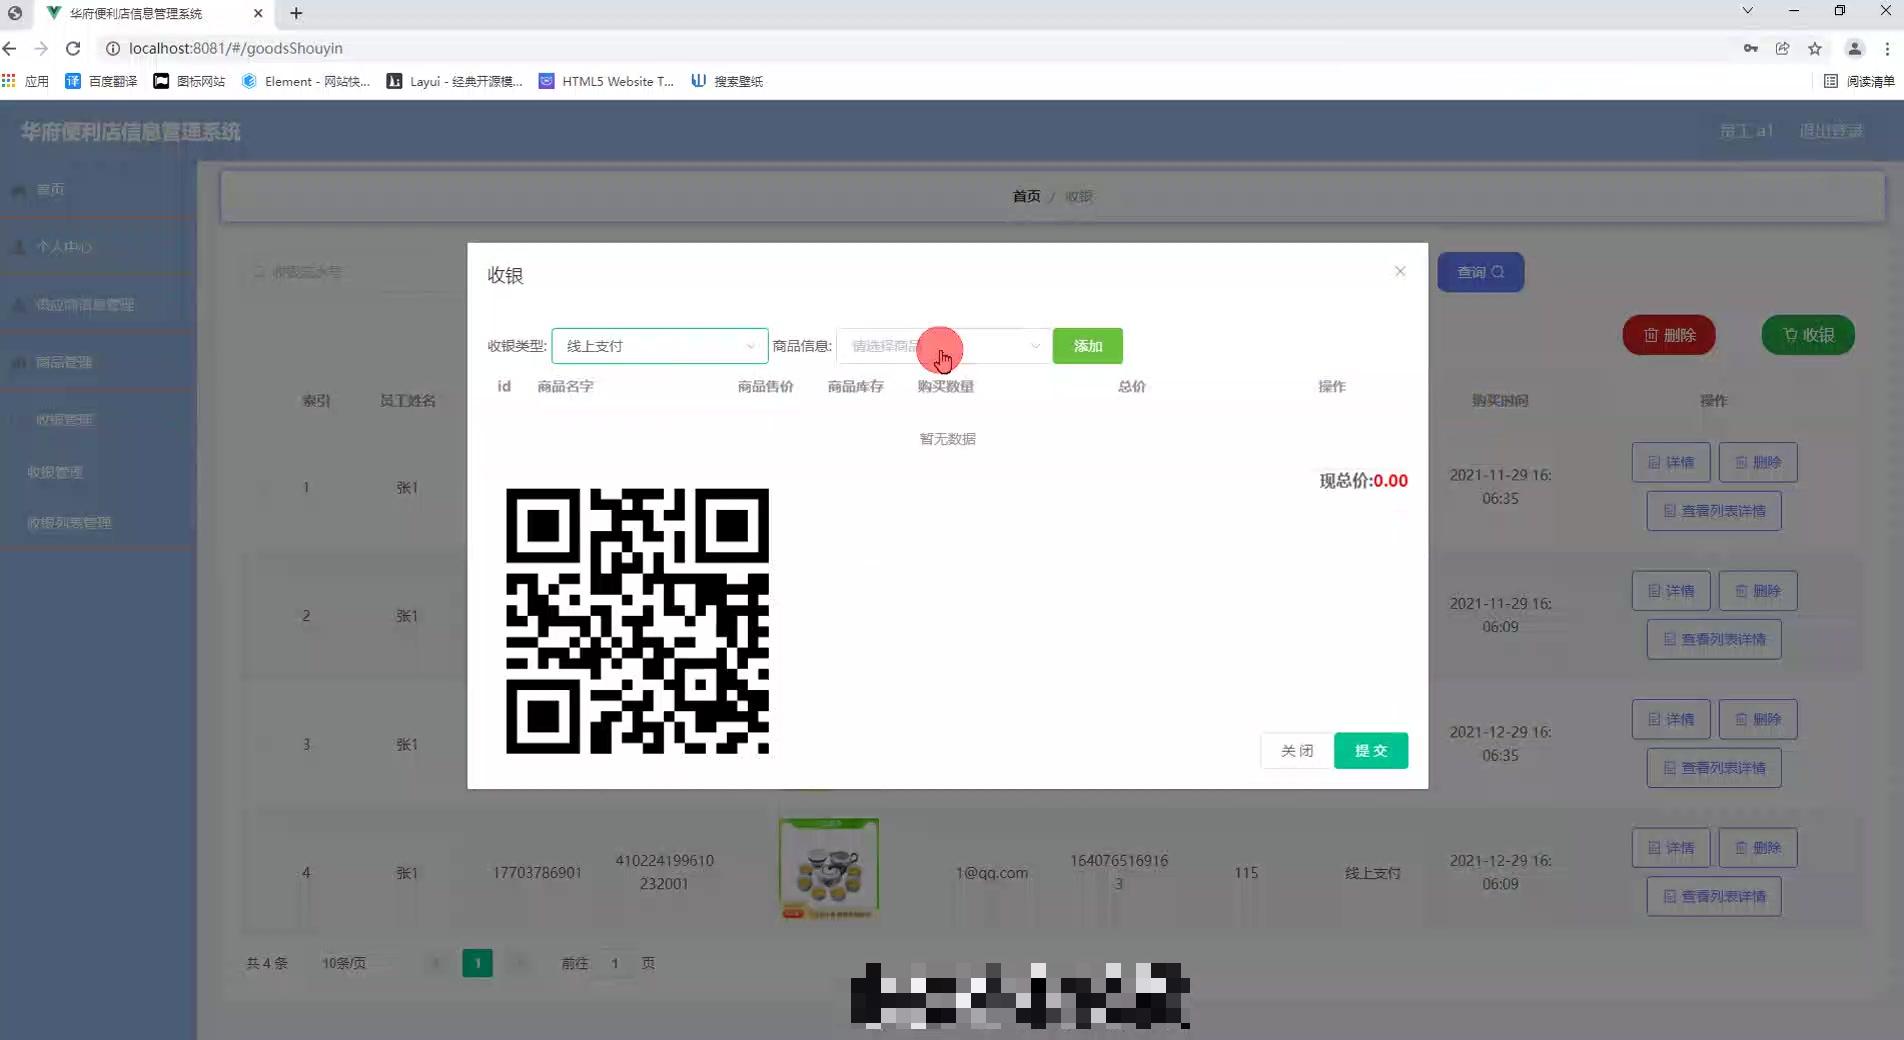Viewport: 1904px width, 1040px height.
Task: Click the password key icon in address bar
Action: click(1750, 48)
